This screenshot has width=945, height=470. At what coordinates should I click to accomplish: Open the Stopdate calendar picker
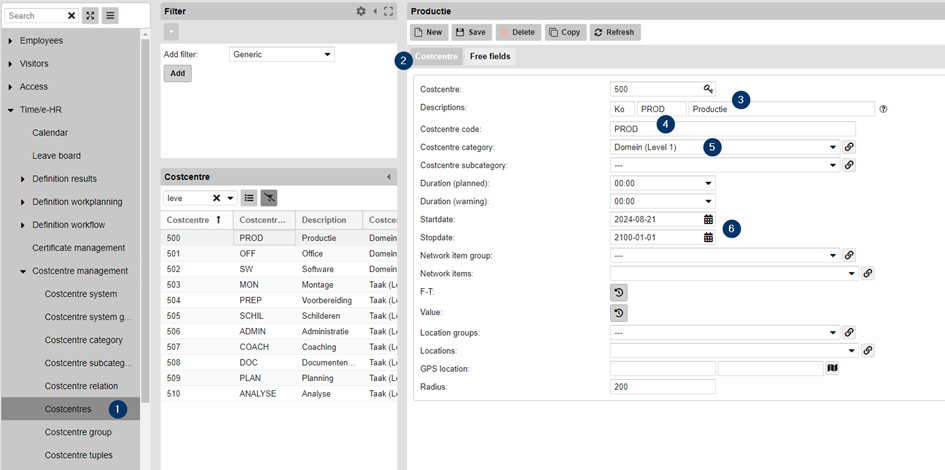coord(708,238)
